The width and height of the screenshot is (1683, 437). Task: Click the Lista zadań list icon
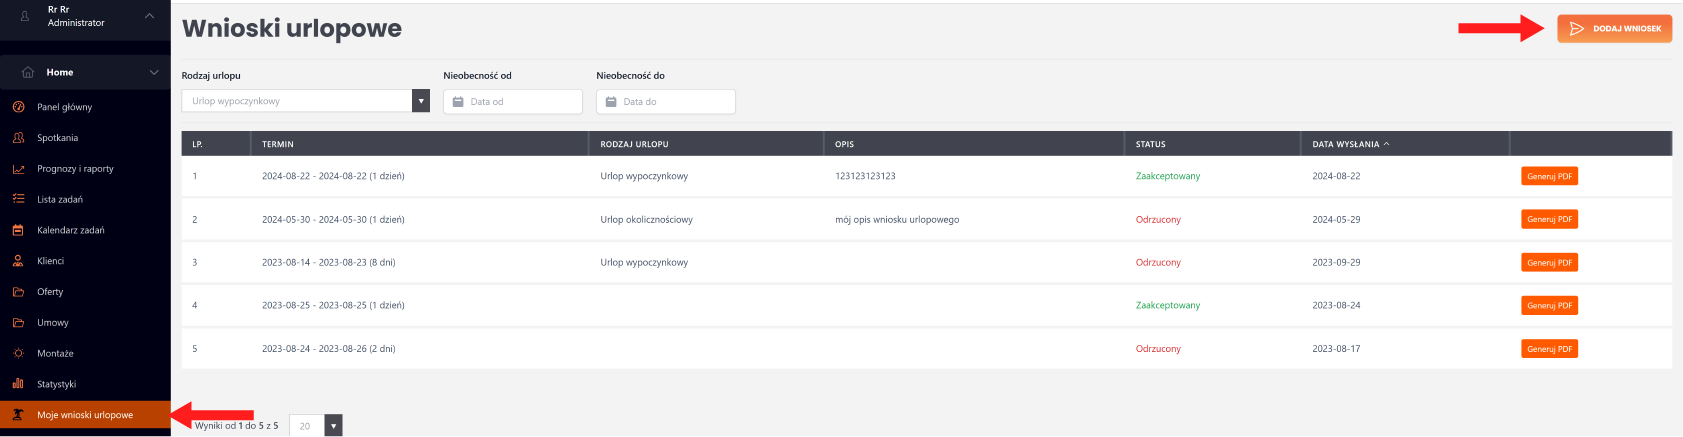click(x=18, y=199)
